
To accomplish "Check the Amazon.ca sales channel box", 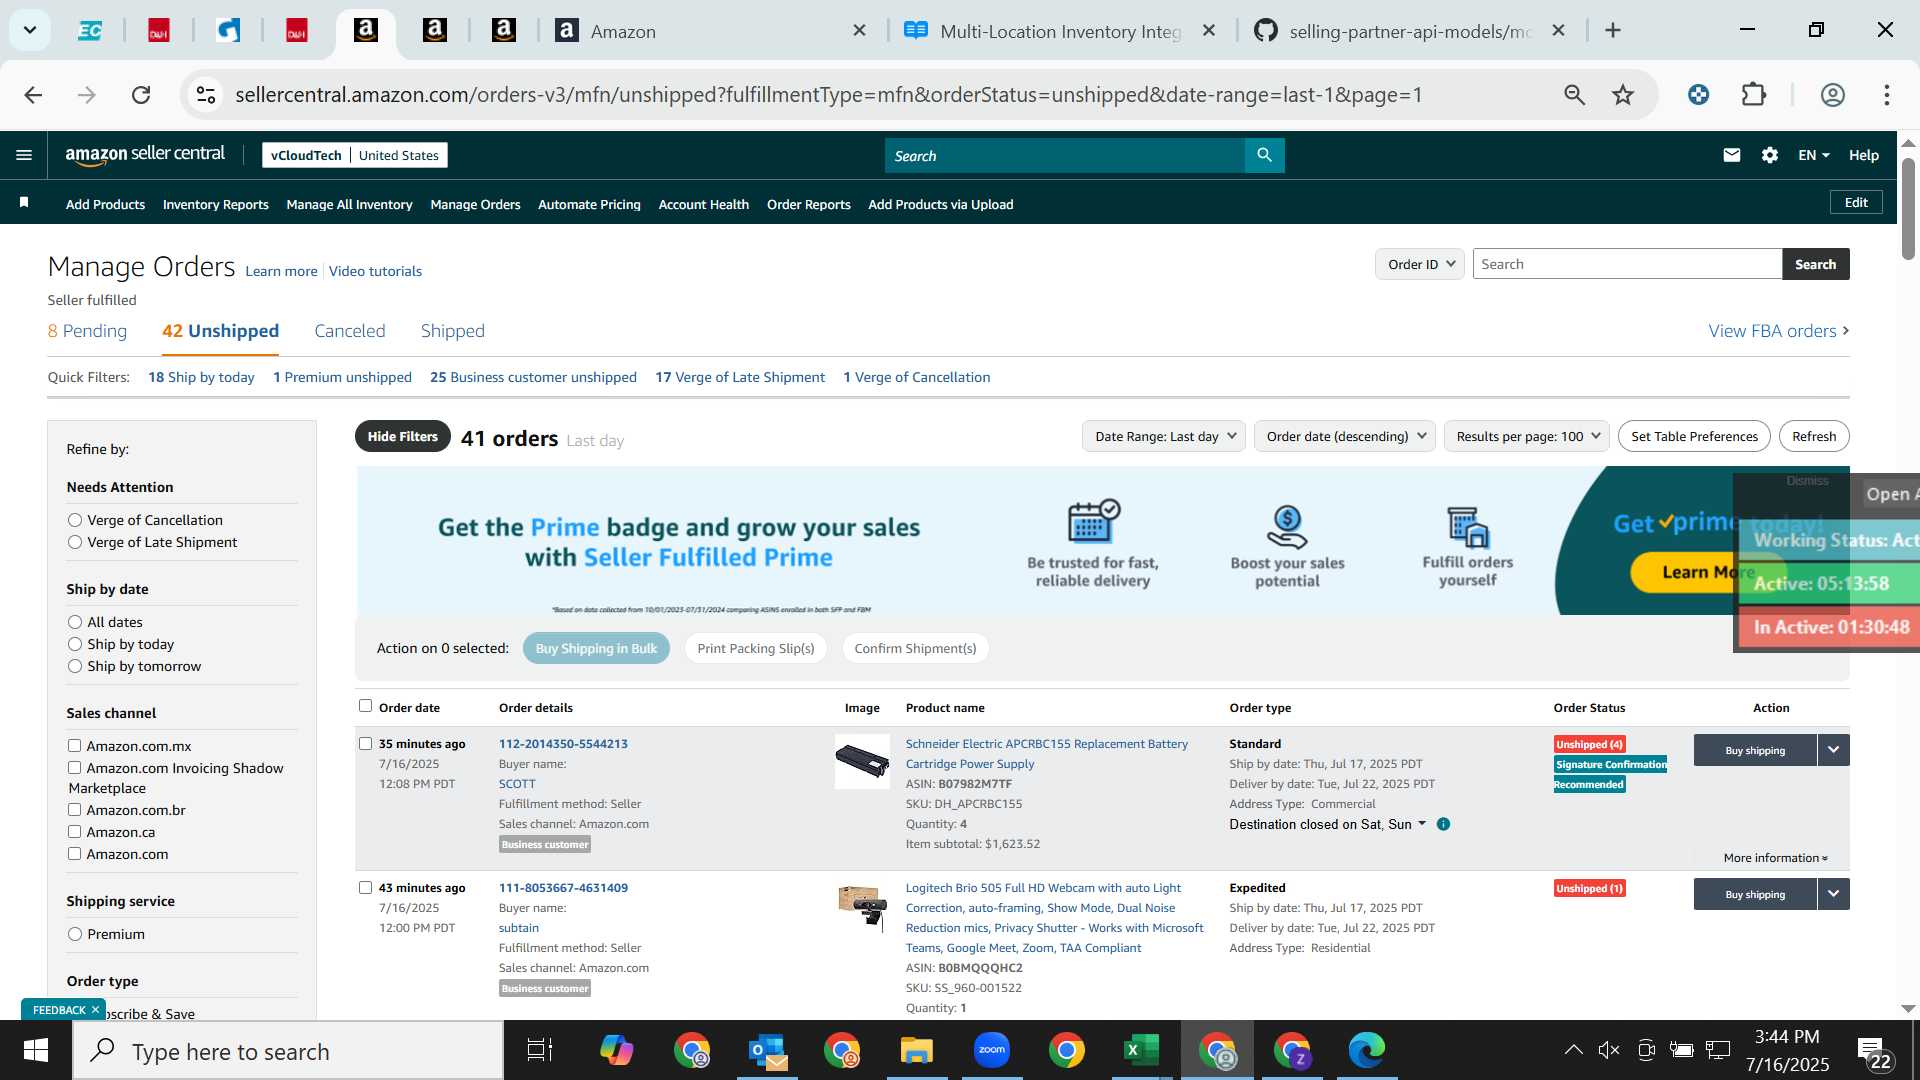I will click(x=74, y=832).
